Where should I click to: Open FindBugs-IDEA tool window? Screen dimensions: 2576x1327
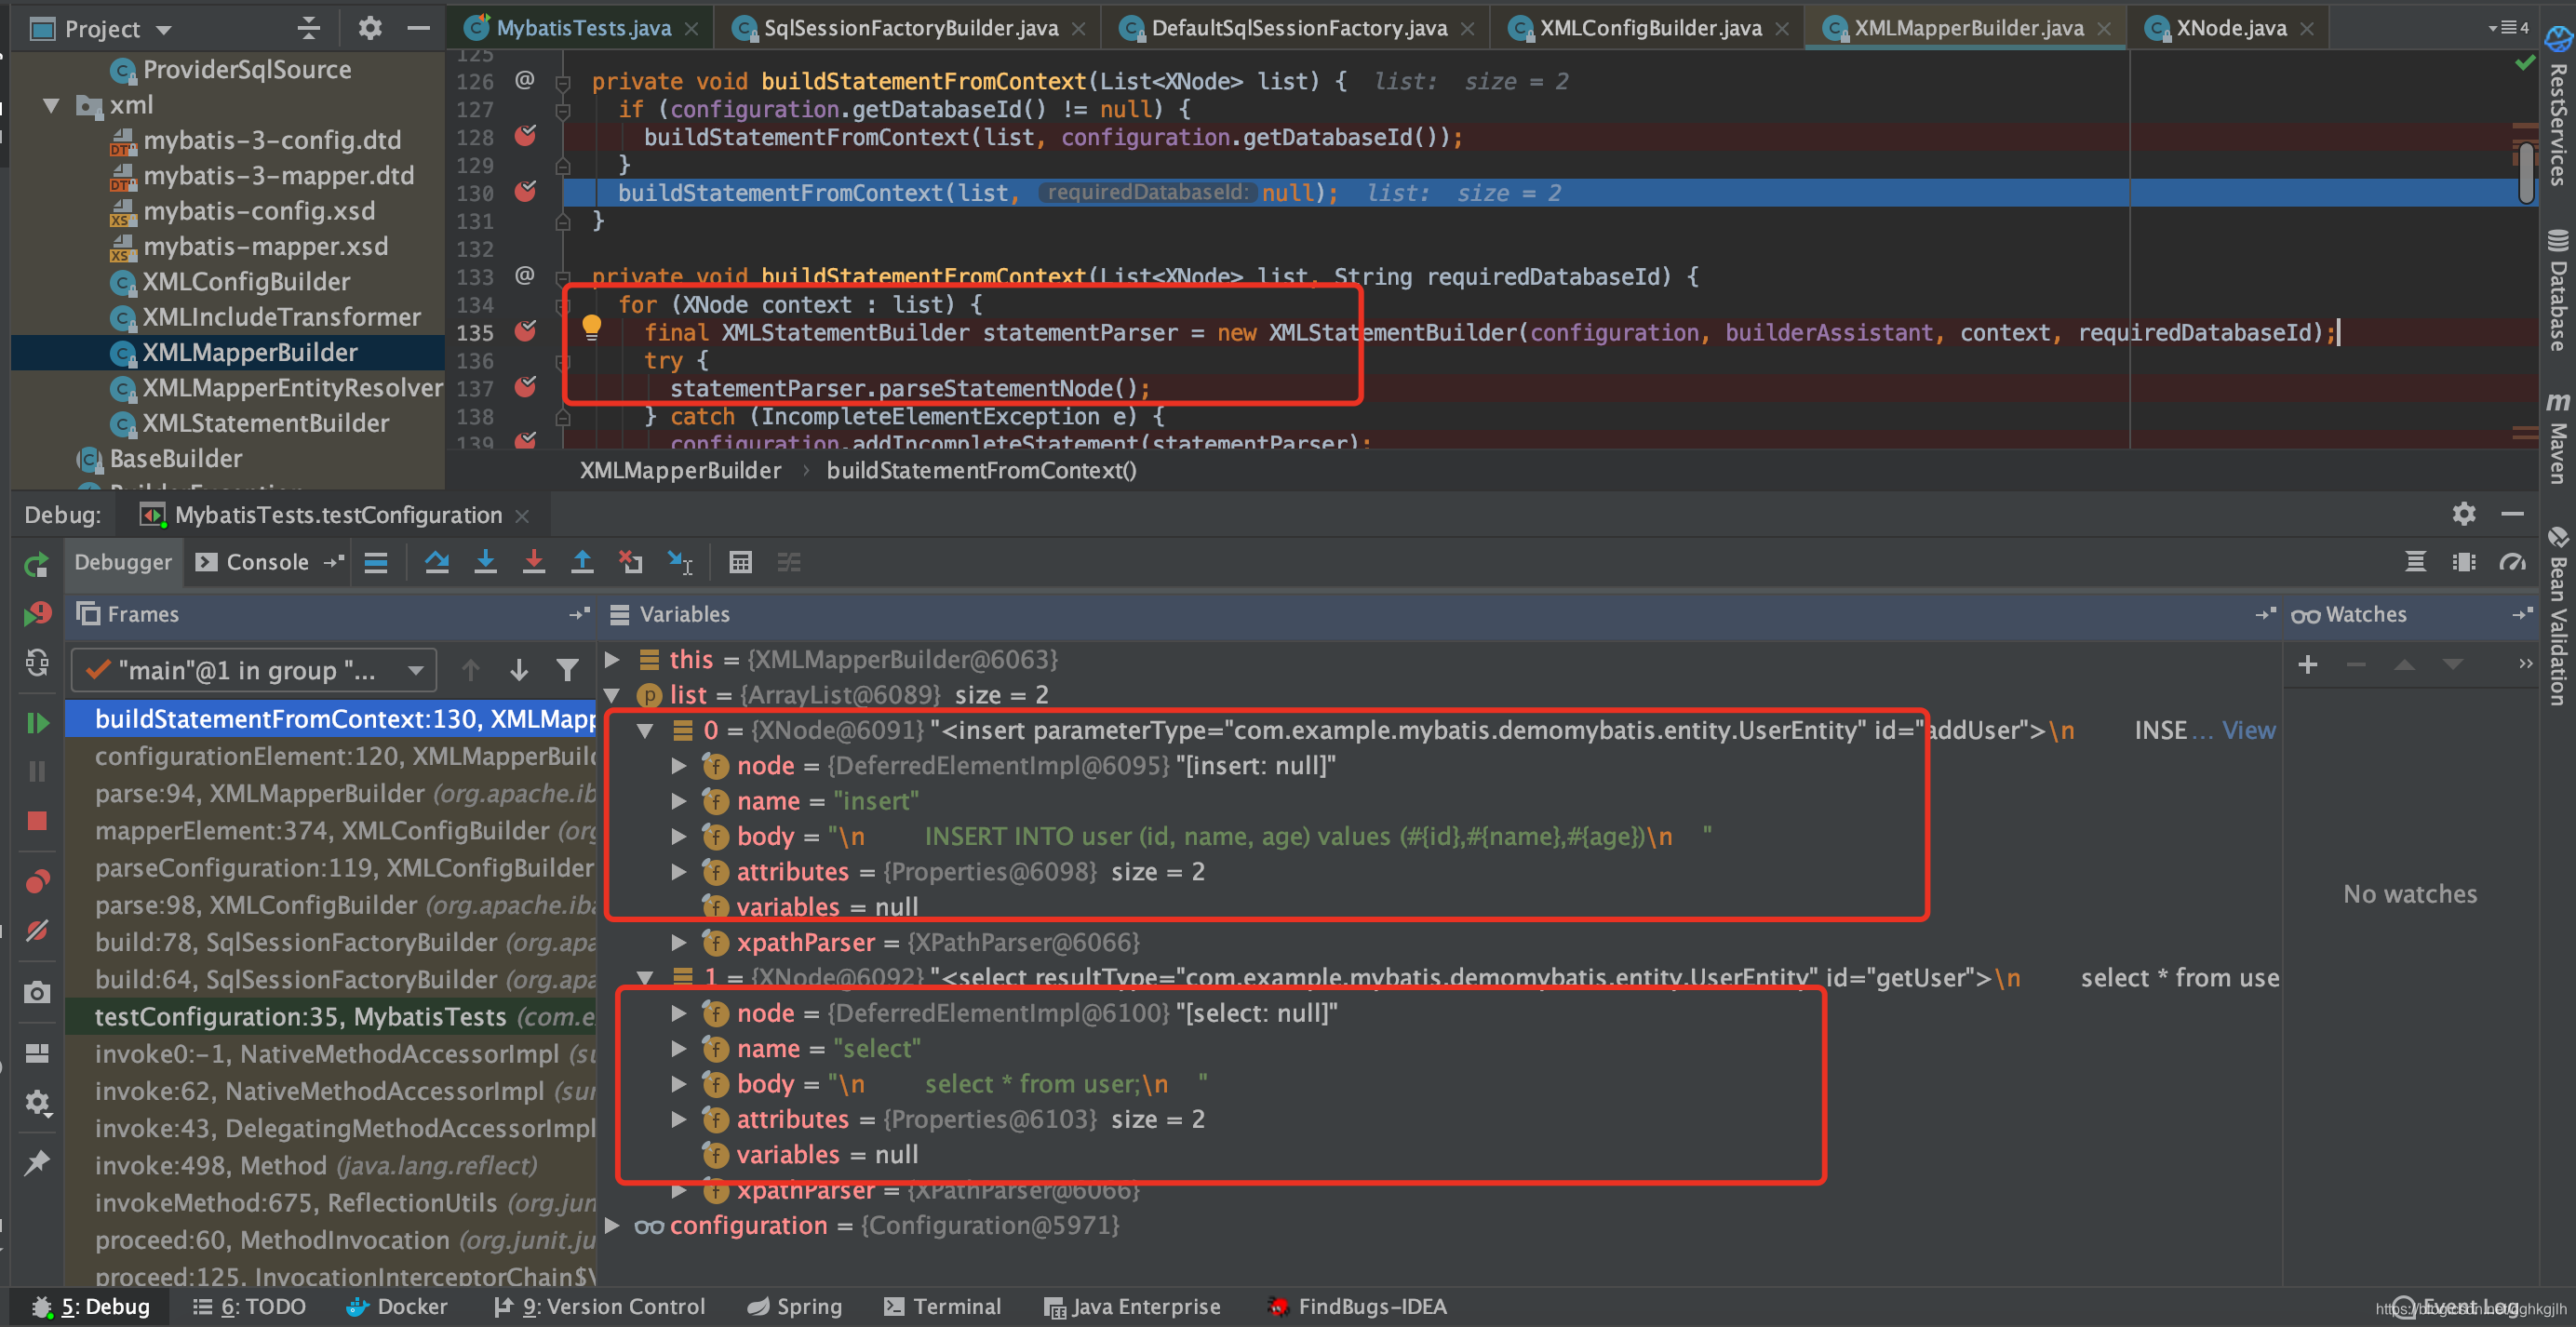coord(1356,1306)
